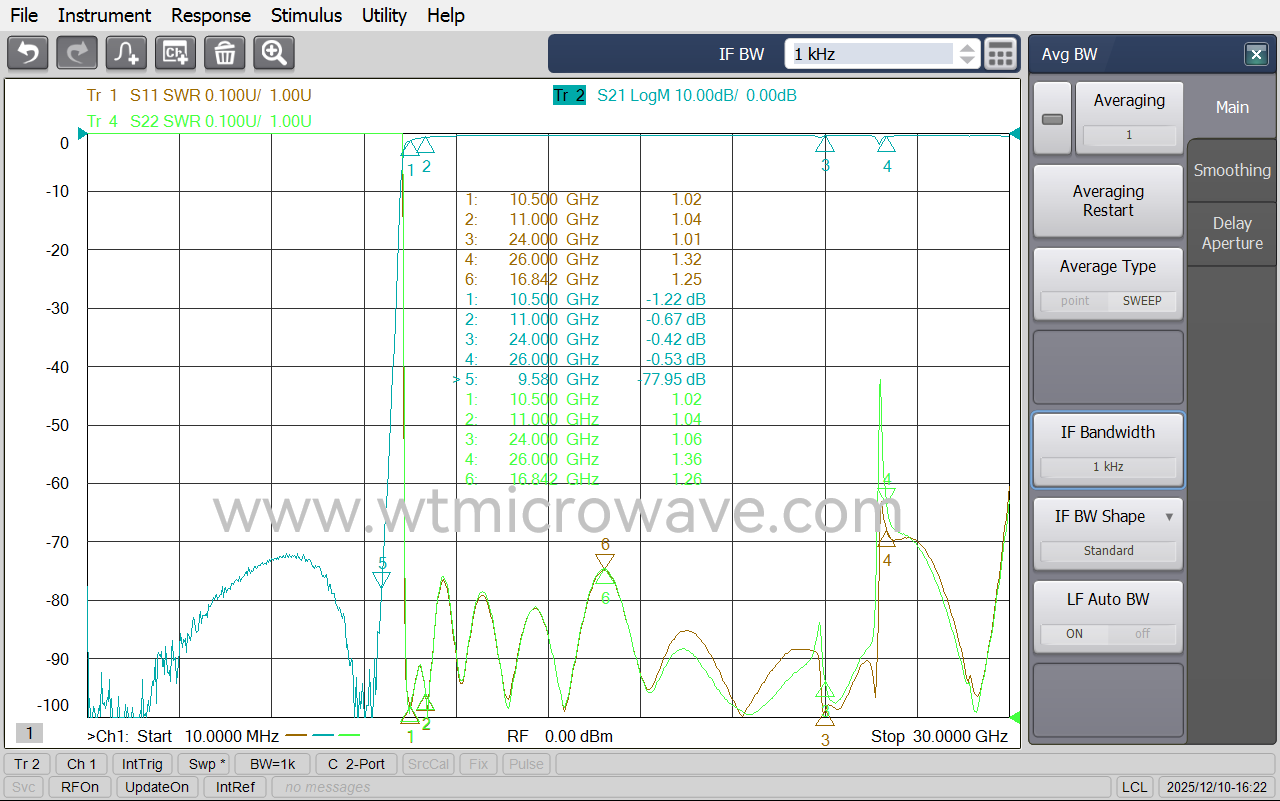
Task: Select 'point' average type
Action: point(1075,301)
